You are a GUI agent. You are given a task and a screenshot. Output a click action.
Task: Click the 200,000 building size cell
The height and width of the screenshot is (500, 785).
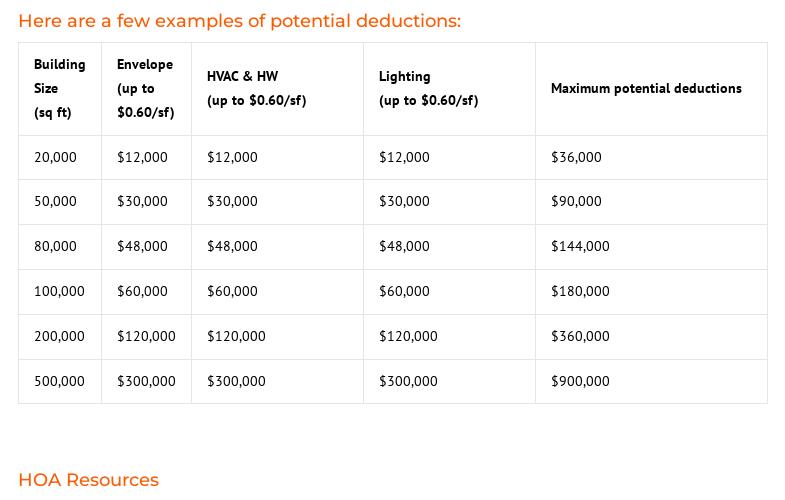pos(60,336)
